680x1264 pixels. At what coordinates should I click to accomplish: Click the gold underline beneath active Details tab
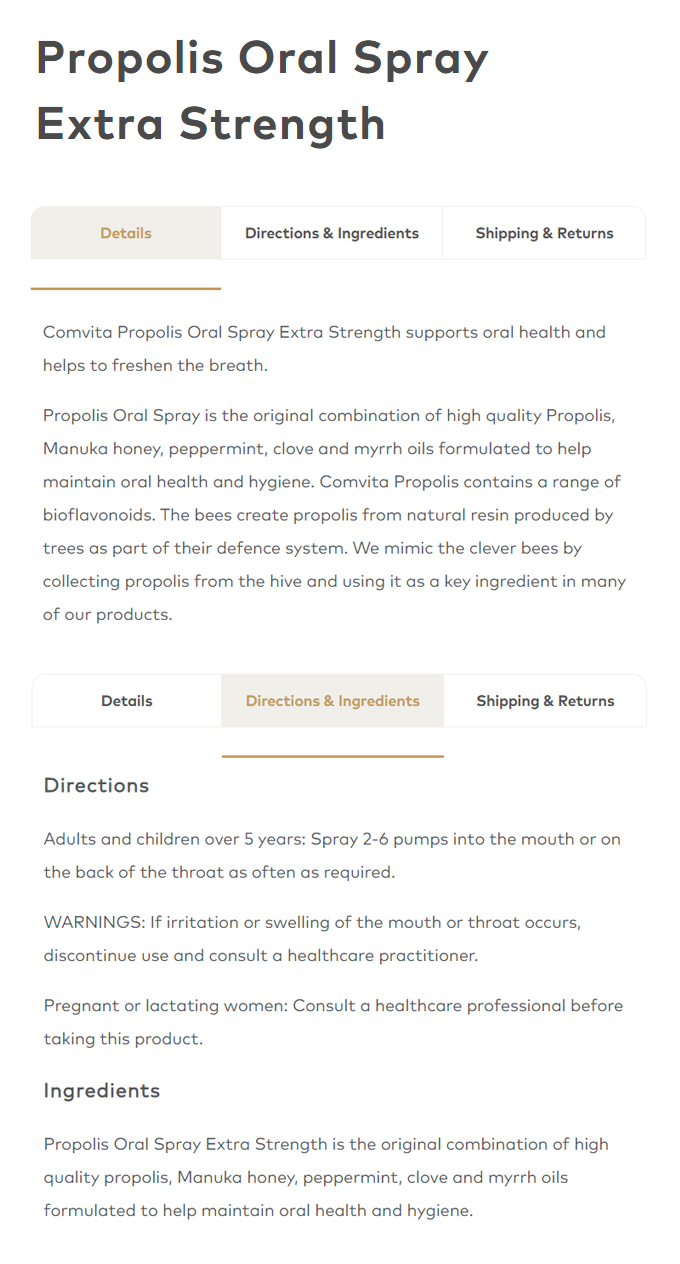point(126,288)
